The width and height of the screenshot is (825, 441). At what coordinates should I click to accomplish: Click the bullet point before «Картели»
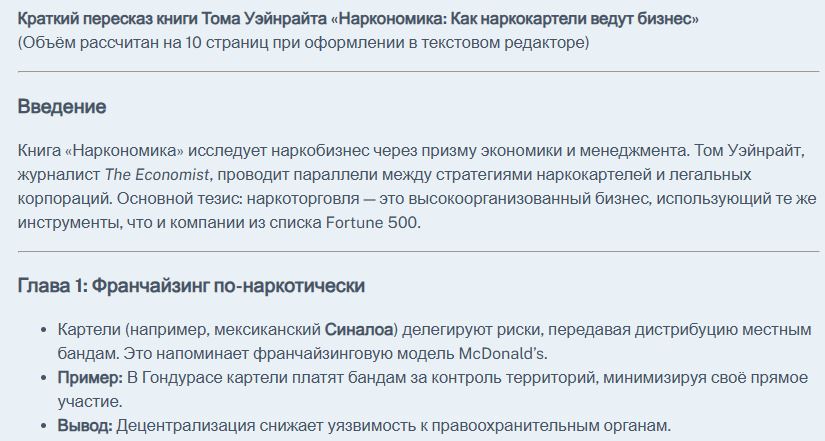[44, 330]
